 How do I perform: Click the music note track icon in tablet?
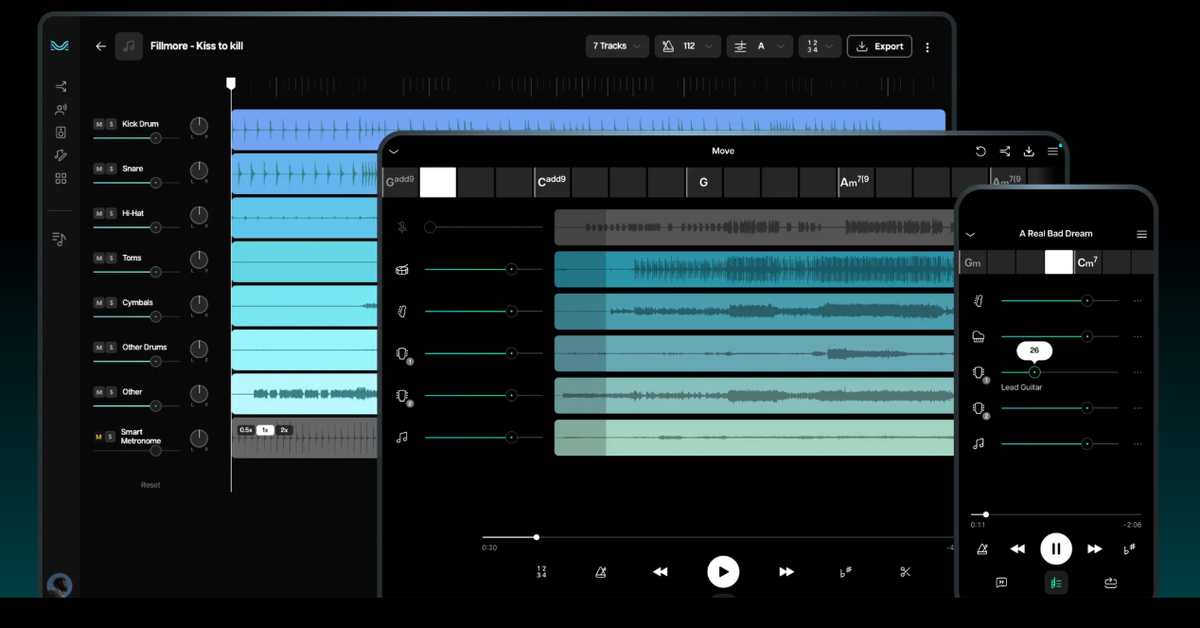[x=402, y=437]
